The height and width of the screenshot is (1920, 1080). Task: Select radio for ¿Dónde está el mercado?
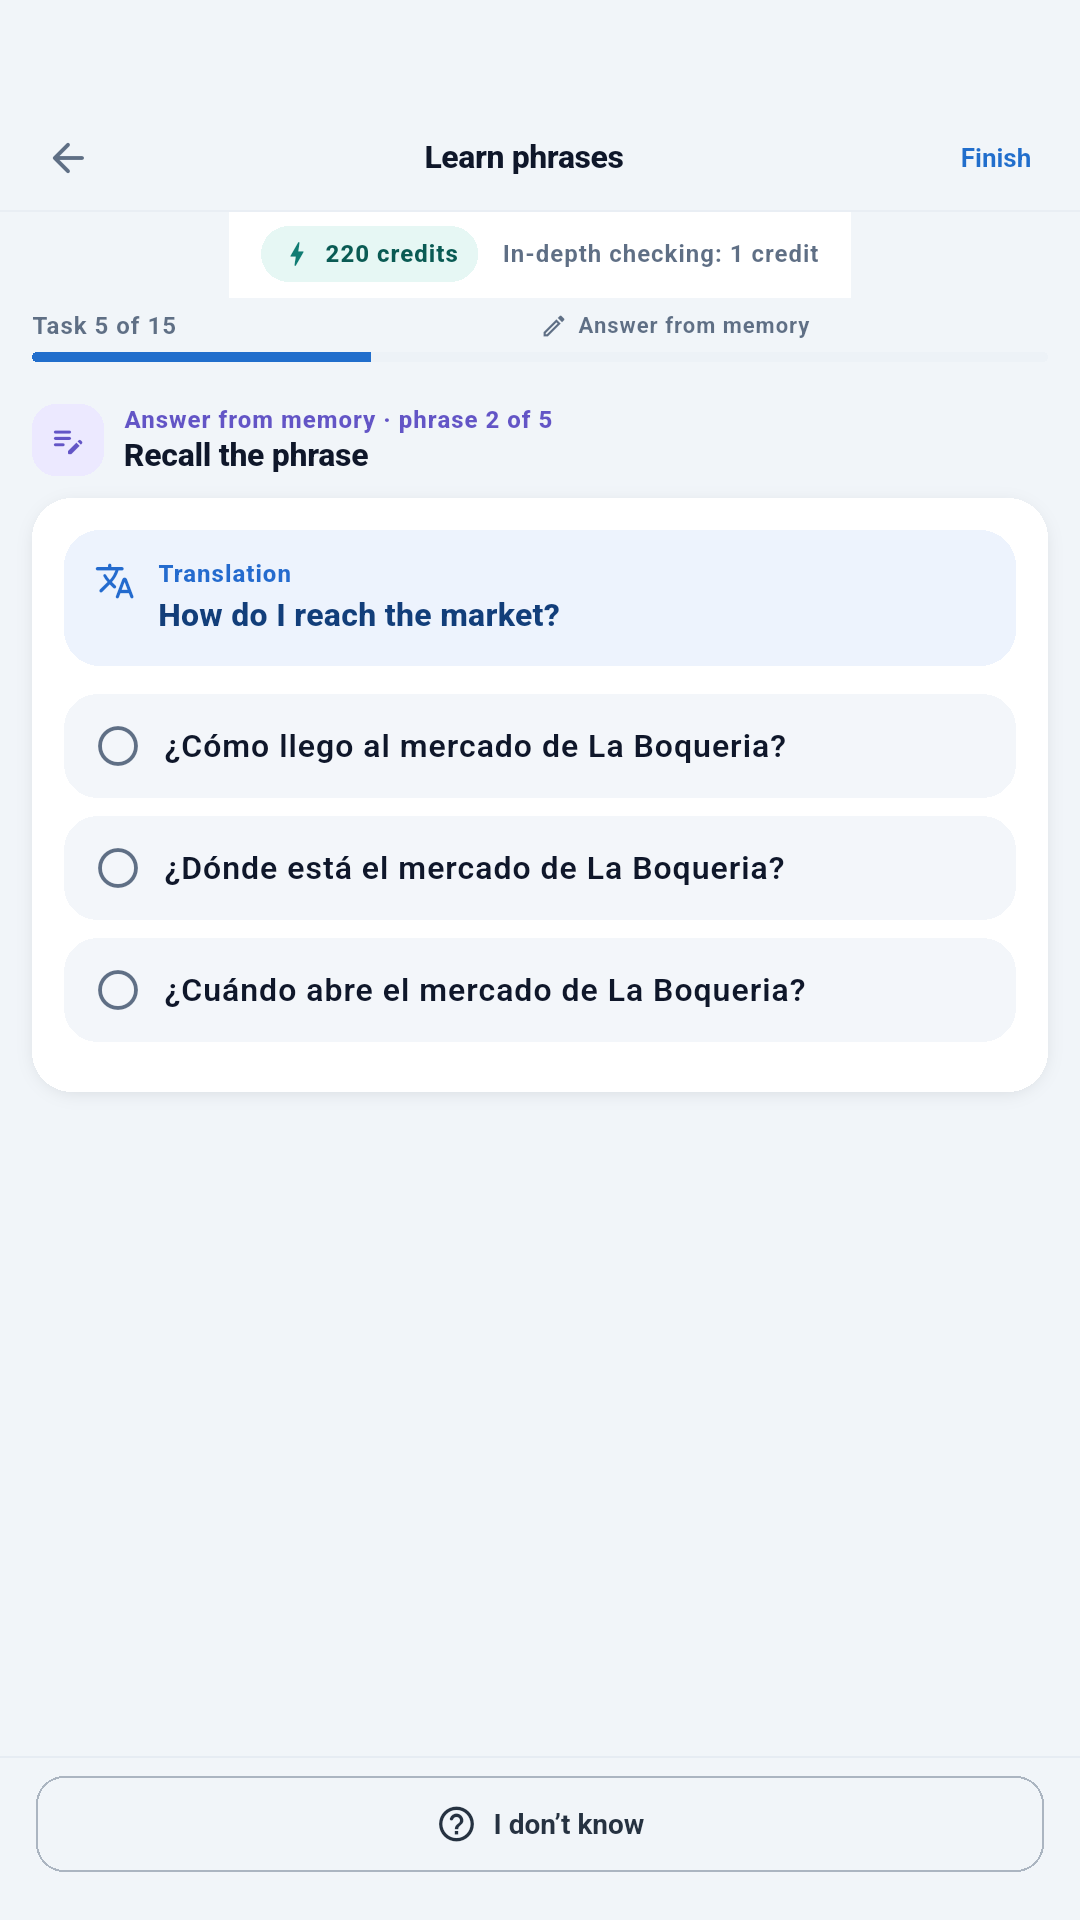[x=118, y=868]
